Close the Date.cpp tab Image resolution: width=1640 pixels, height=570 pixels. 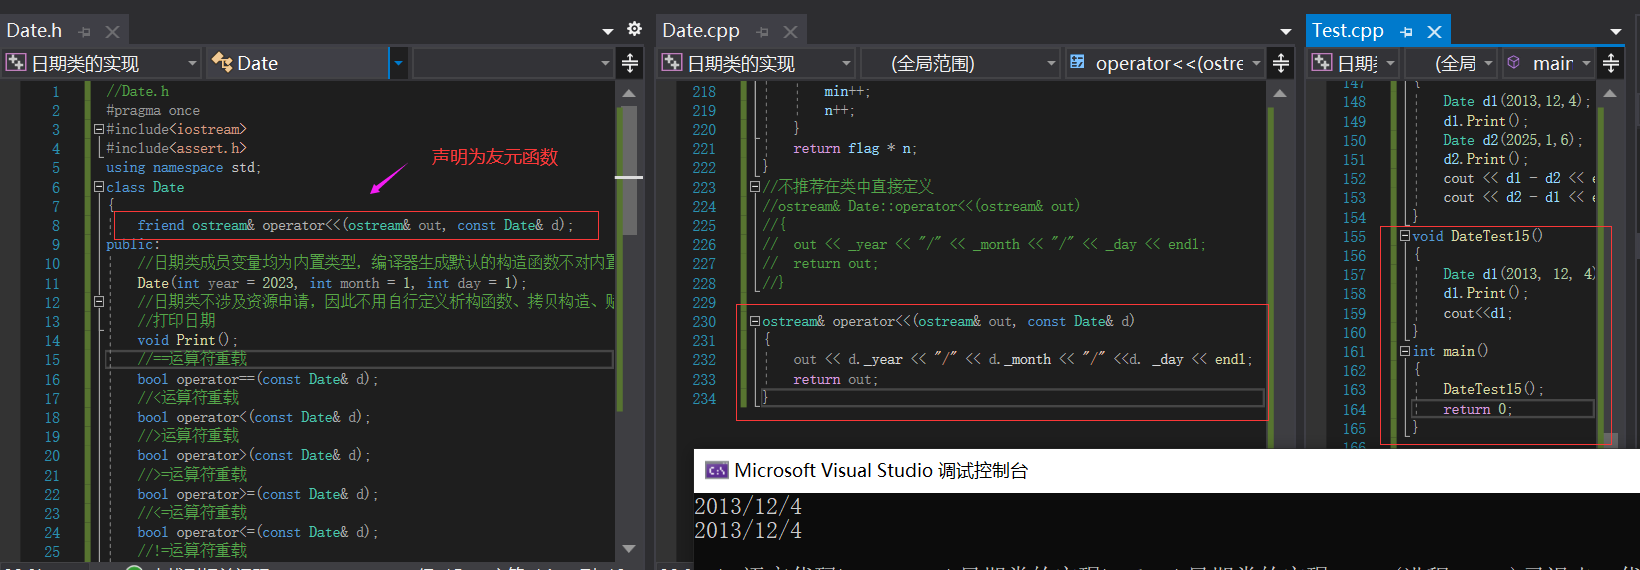pyautogui.click(x=790, y=32)
